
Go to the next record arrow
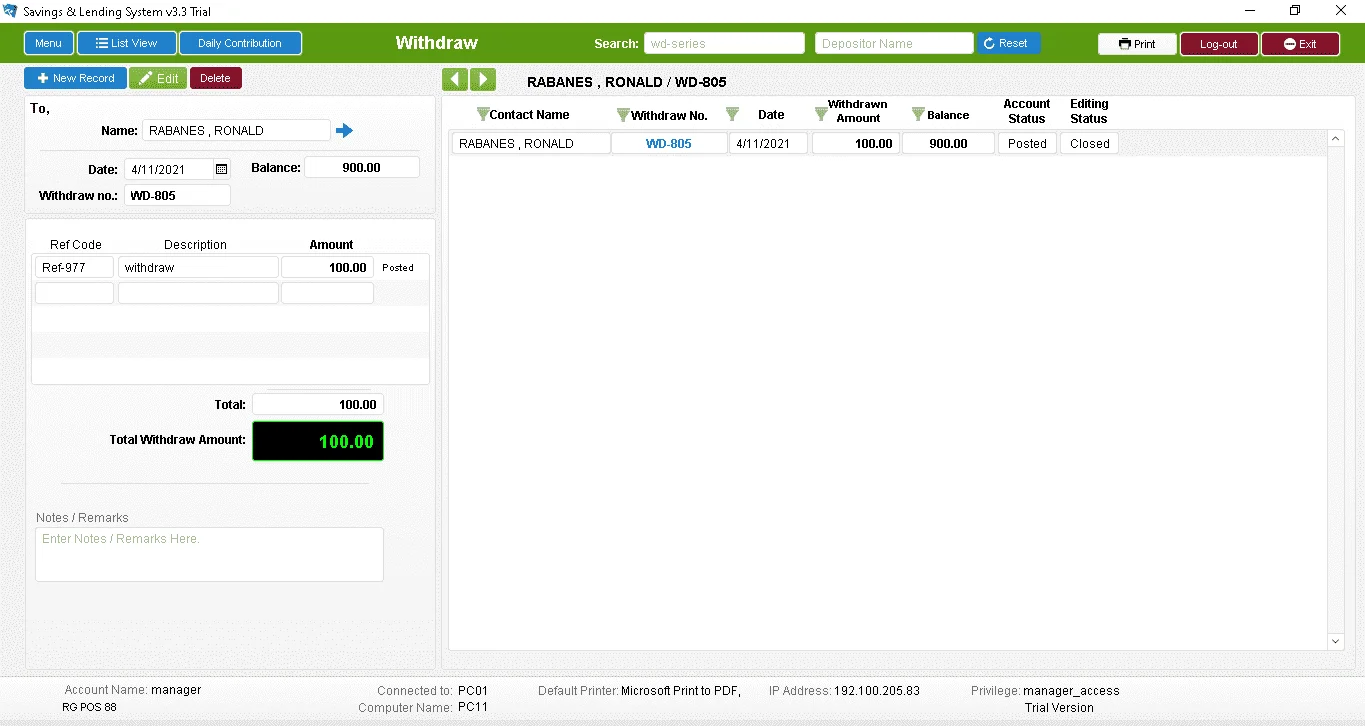(x=483, y=80)
